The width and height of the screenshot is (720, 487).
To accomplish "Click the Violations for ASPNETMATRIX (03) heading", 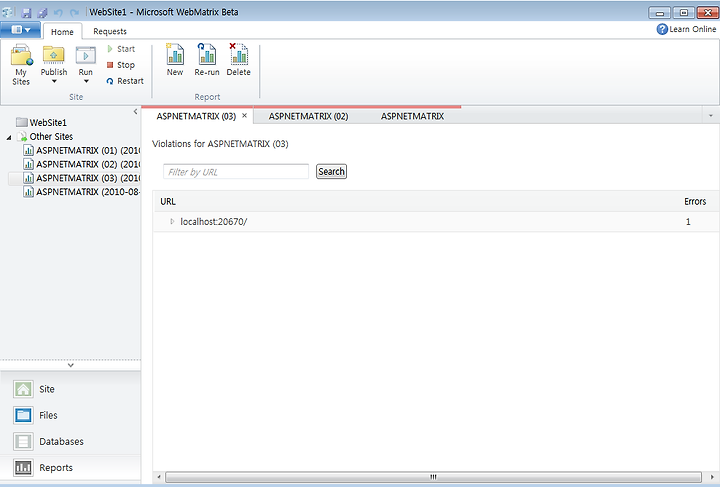I will (x=220, y=144).
